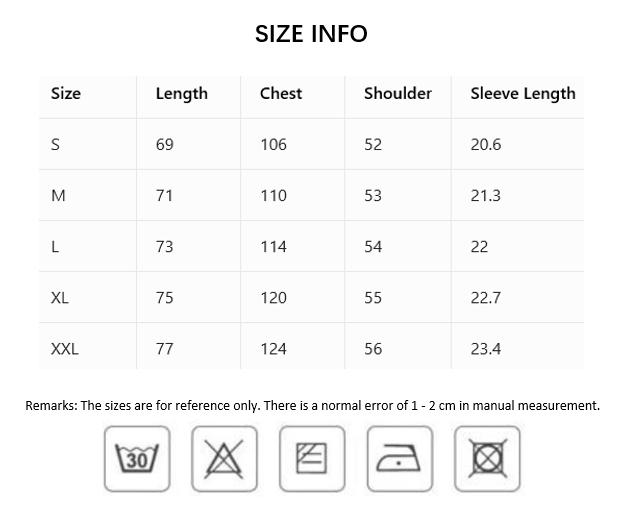Image resolution: width=625 pixels, height=509 pixels.
Task: Click the Length column header
Action: [181, 93]
